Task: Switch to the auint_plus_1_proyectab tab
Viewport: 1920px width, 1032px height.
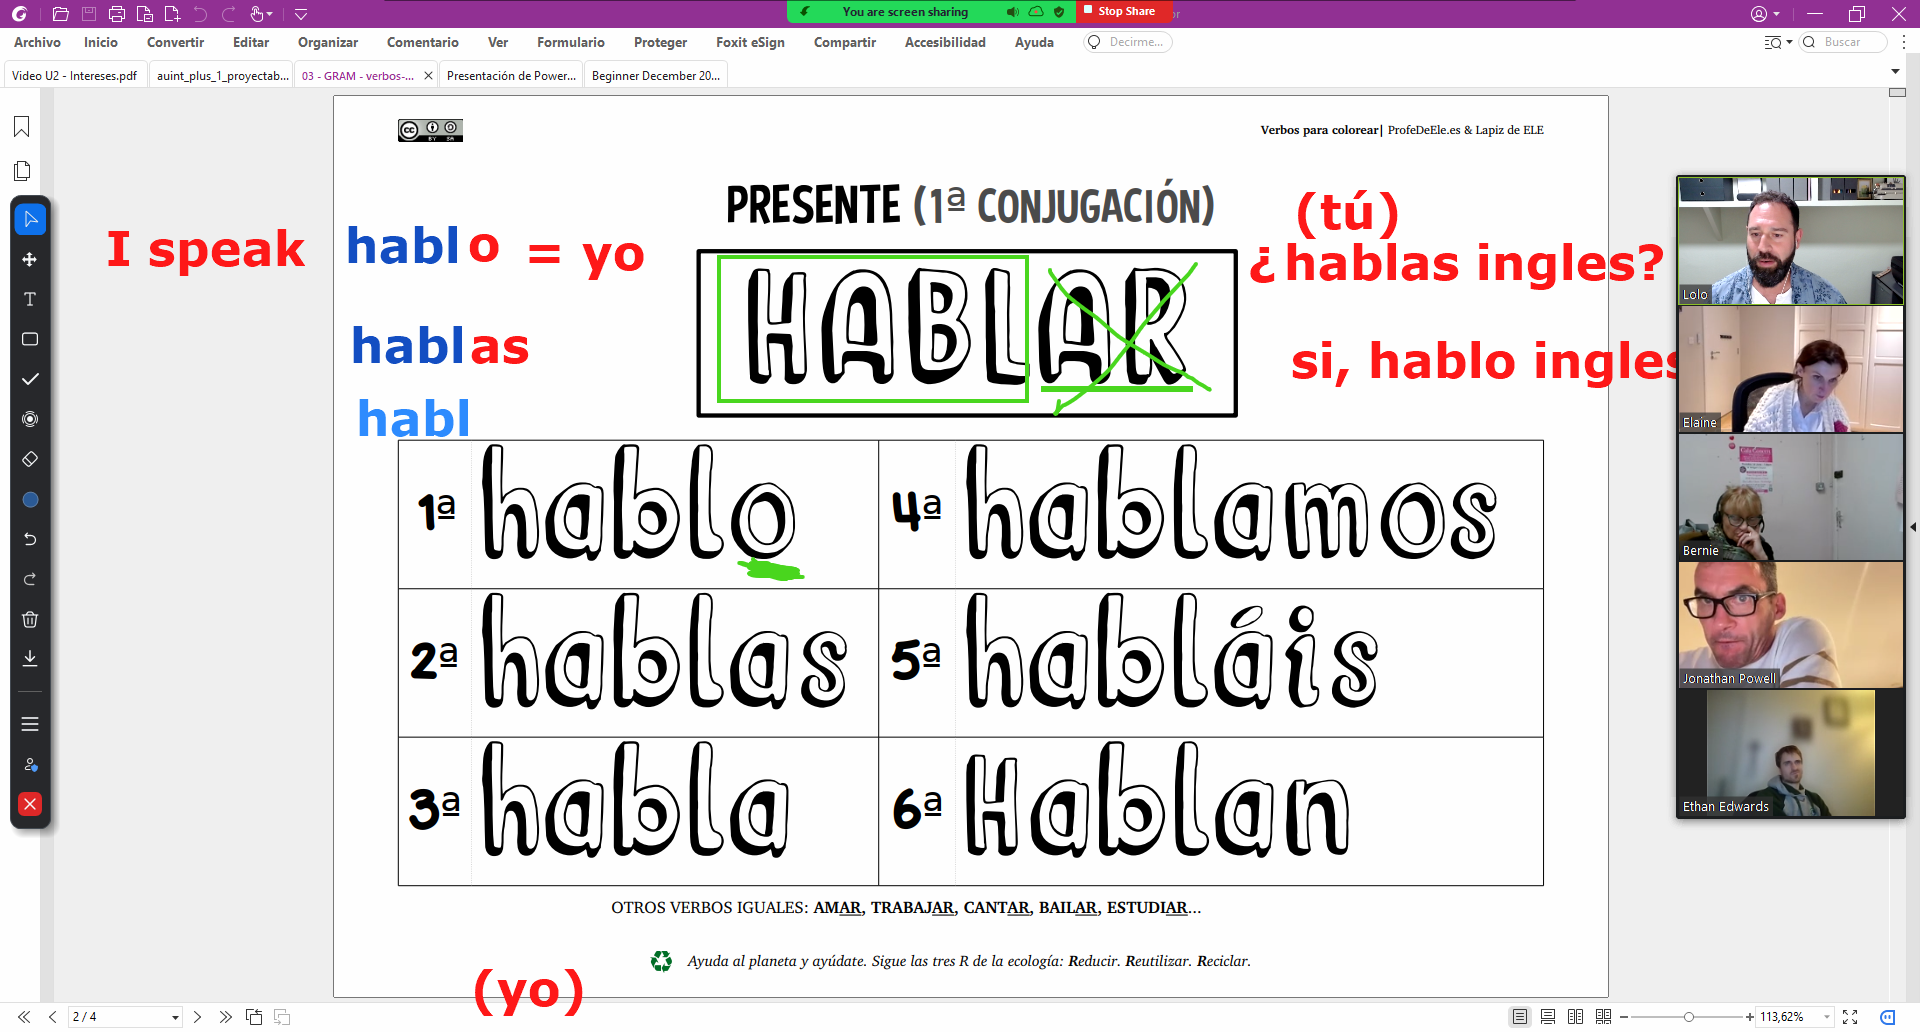Action: [222, 75]
